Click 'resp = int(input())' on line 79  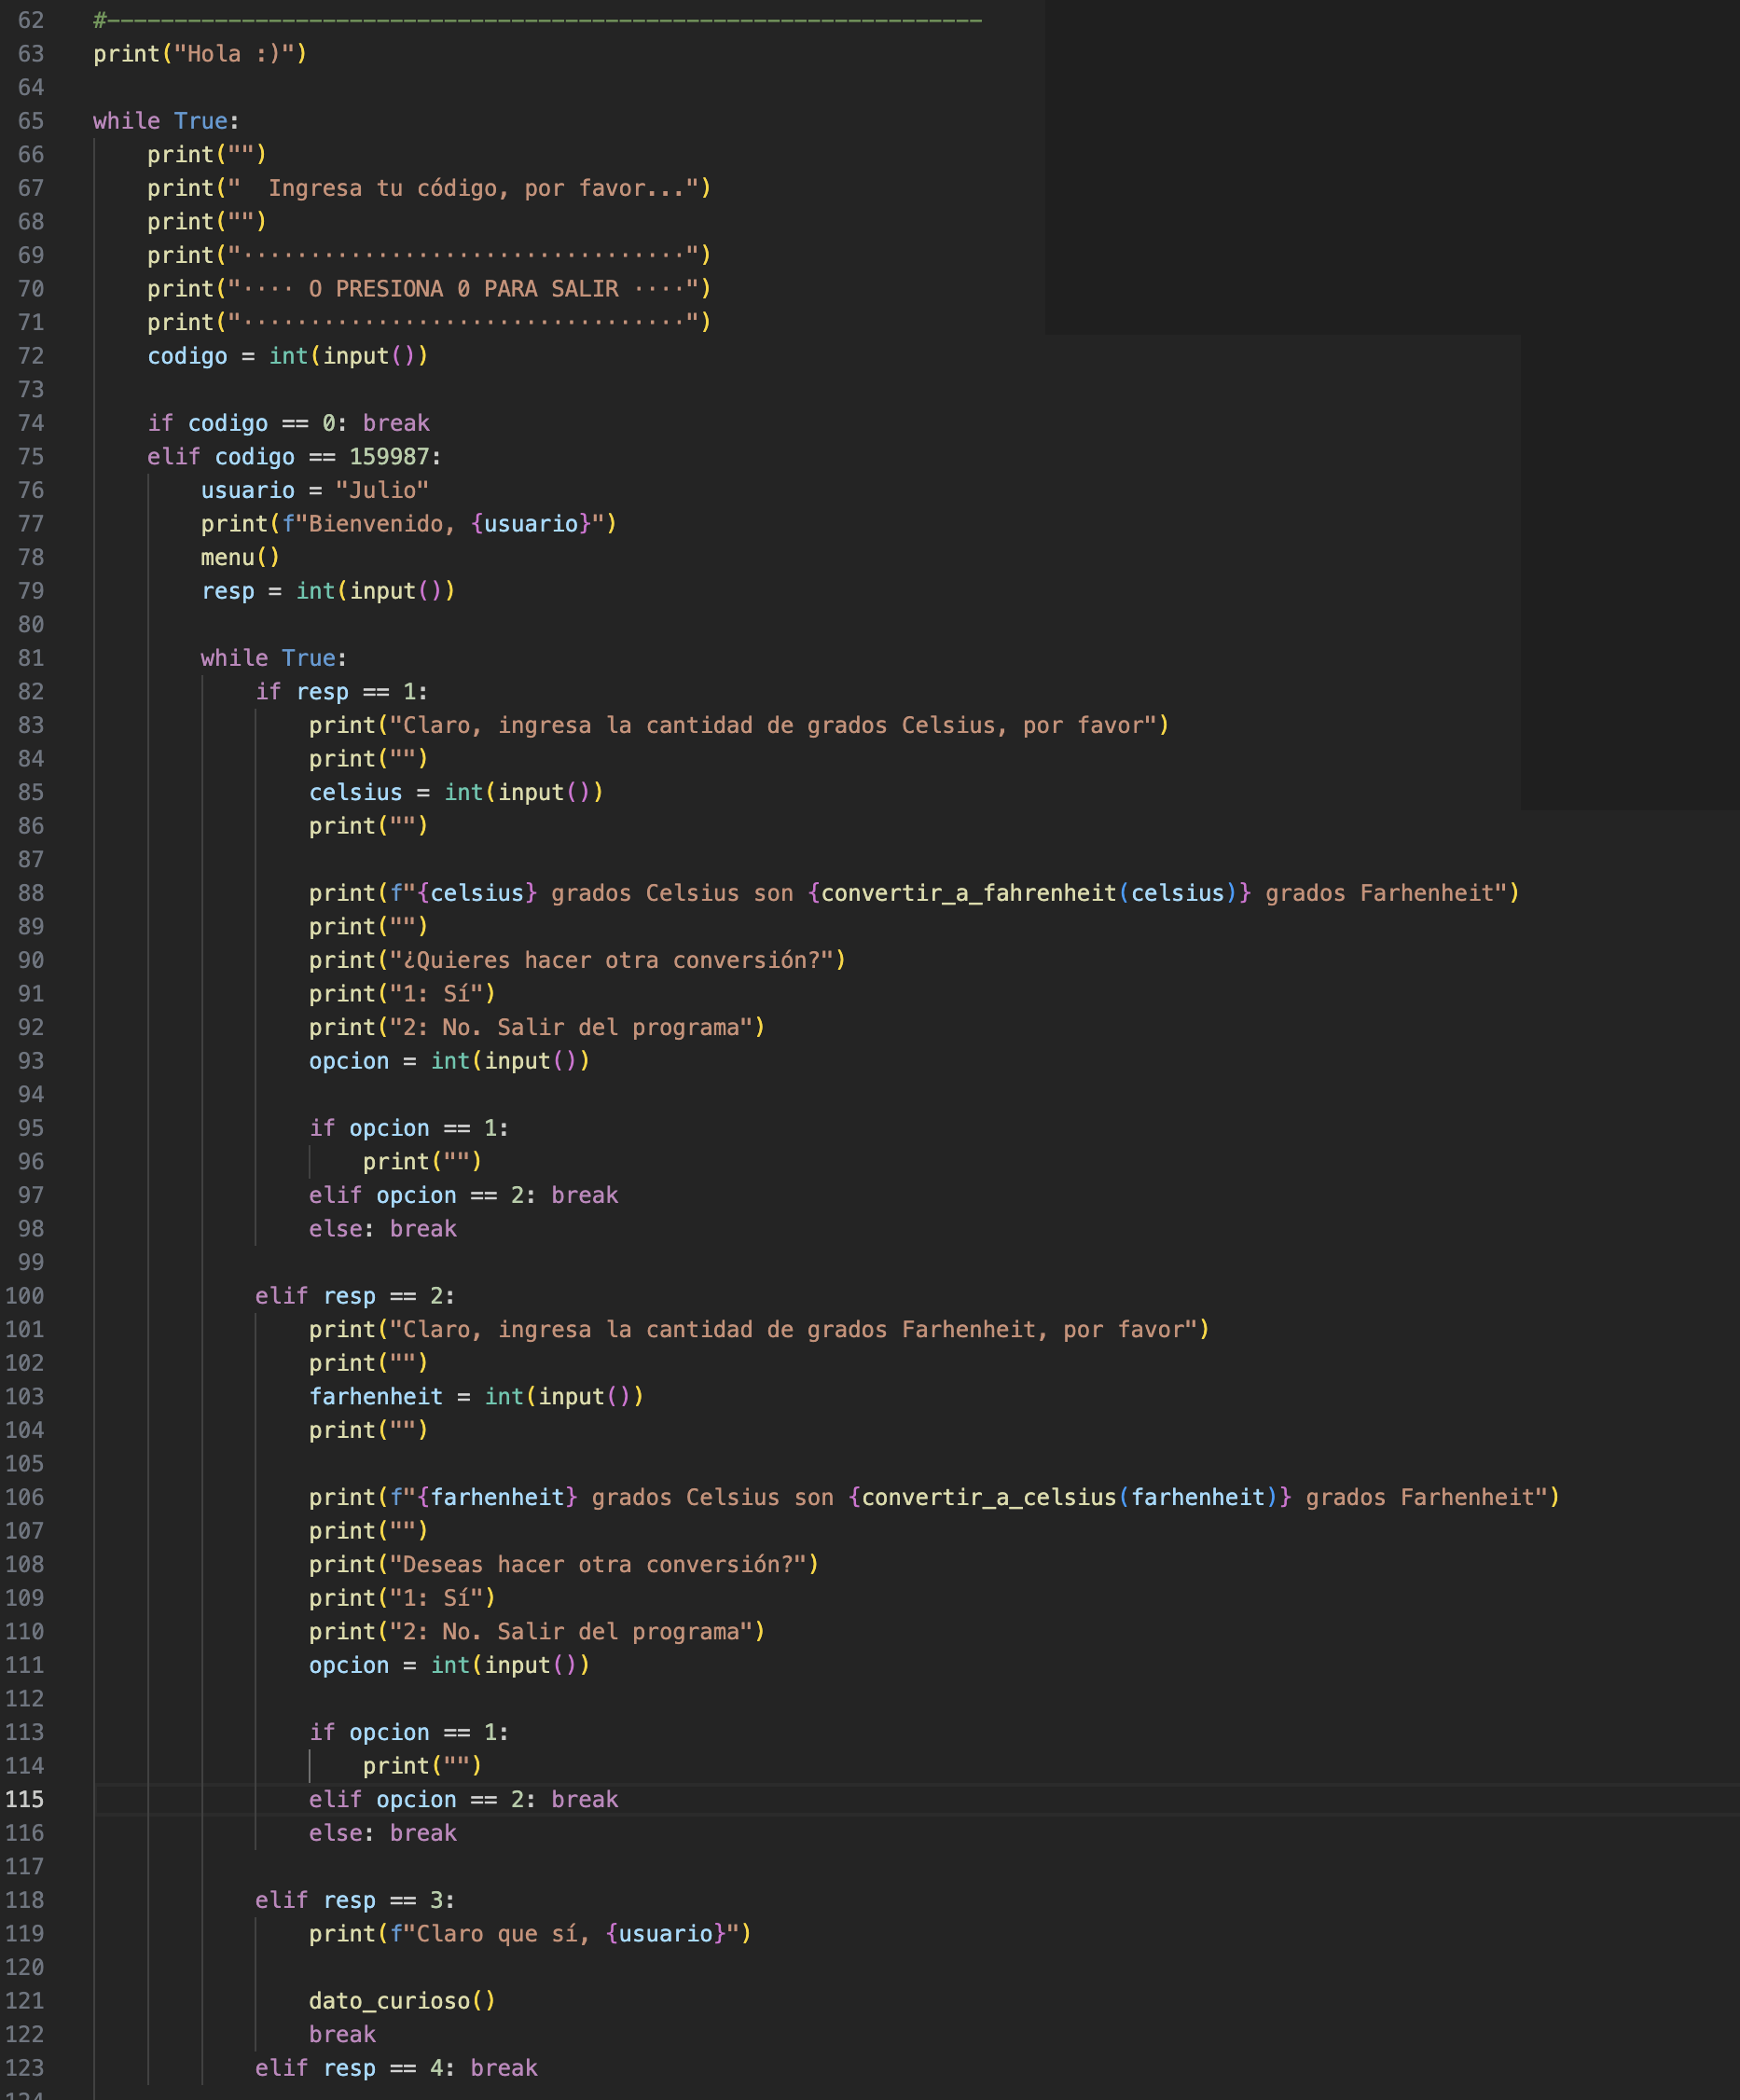coord(328,591)
